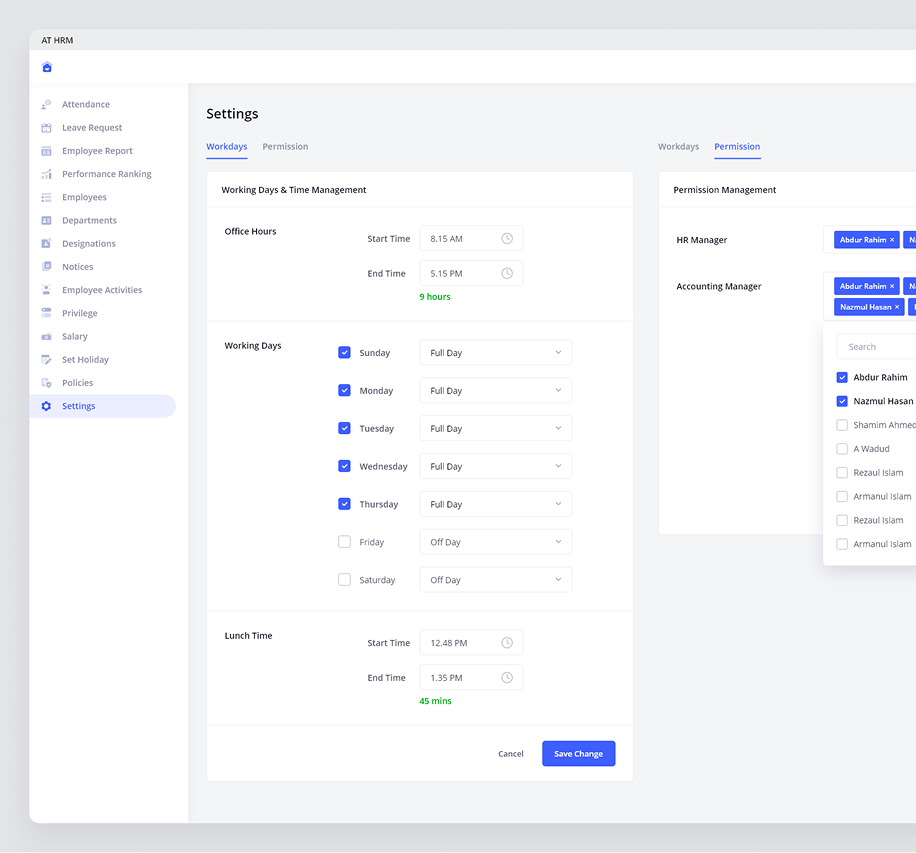This screenshot has height=853, width=916.
Task: Remove Nazmul Hasan tag from Accounting Manager
Action: [897, 307]
